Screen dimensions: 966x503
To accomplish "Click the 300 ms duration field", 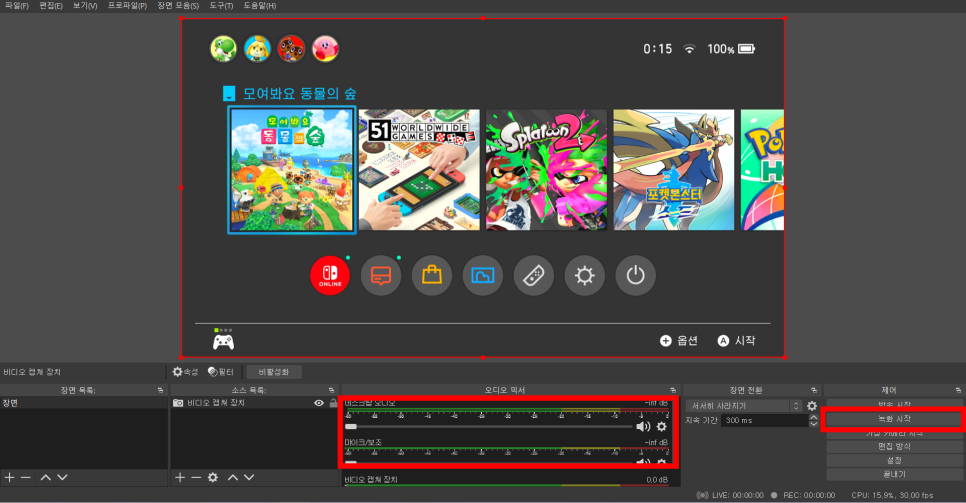I will [765, 420].
